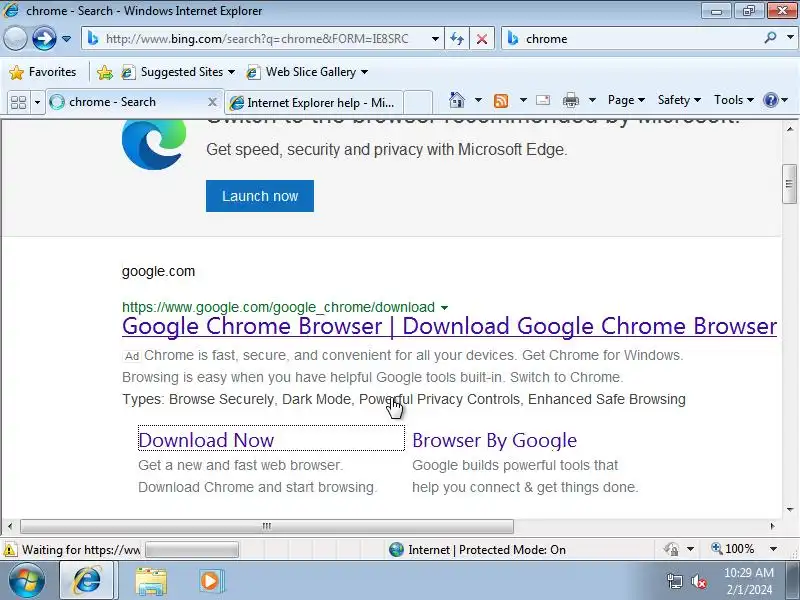Click horizontal scrollbar right arrow
800x600 pixels.
coord(772,526)
